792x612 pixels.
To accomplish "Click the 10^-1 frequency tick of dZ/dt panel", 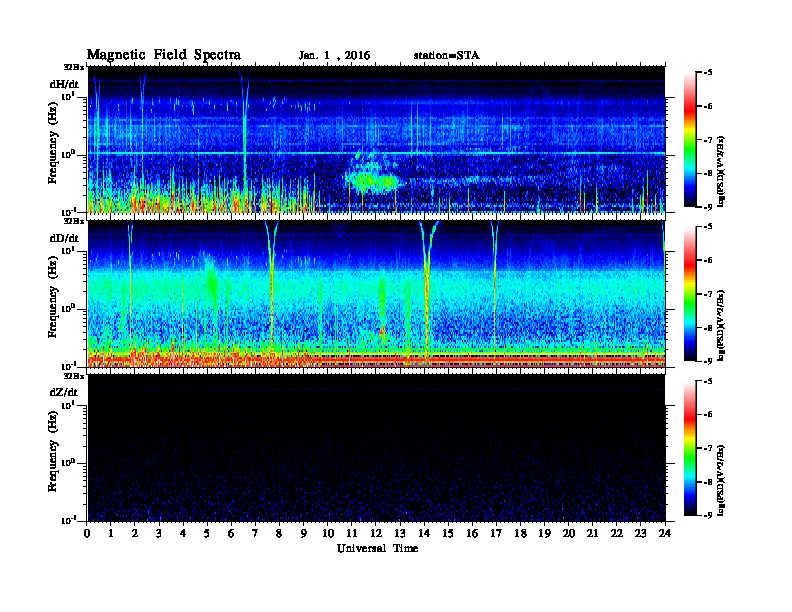I will [68, 520].
